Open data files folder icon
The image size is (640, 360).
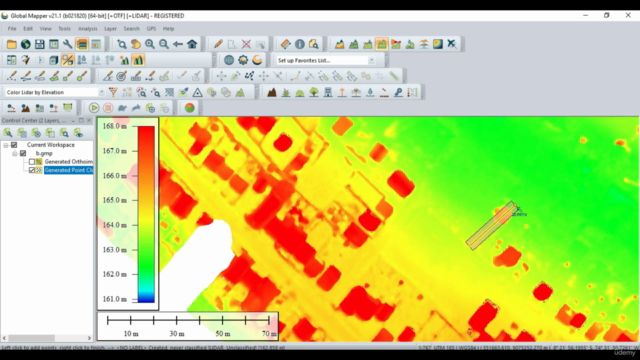pos(11,44)
